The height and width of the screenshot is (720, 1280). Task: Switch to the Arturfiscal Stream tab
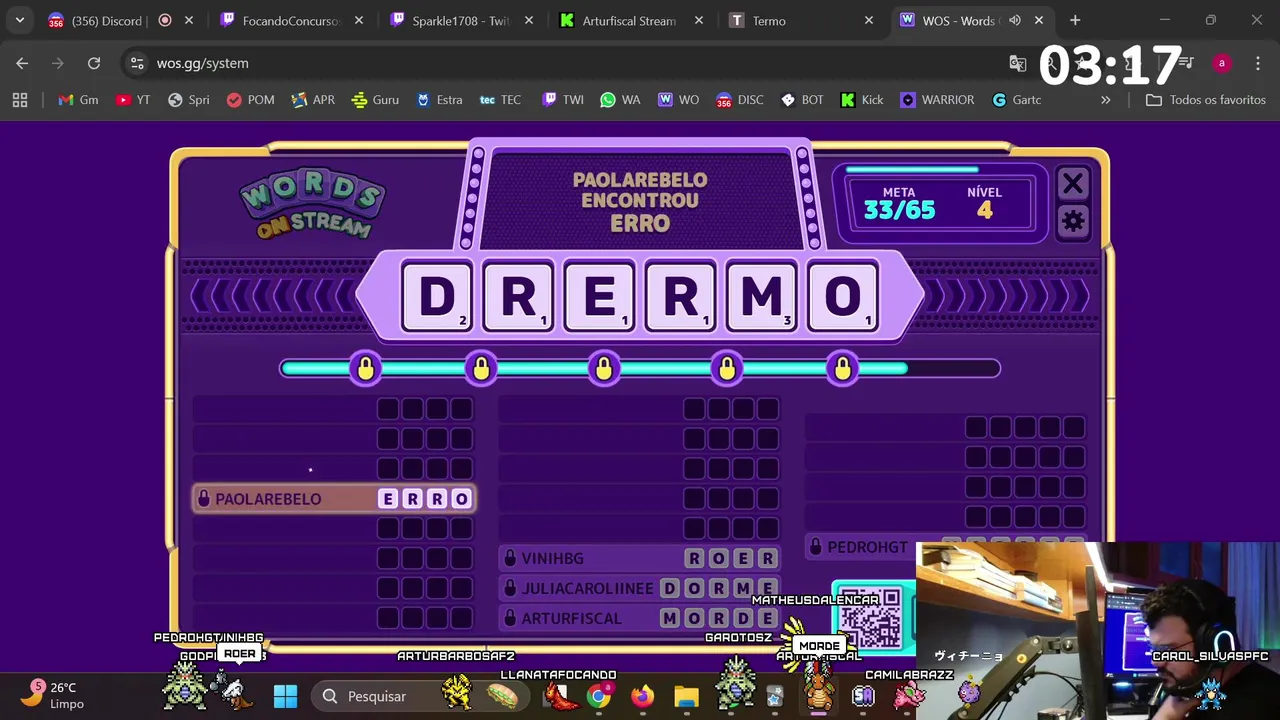point(630,20)
